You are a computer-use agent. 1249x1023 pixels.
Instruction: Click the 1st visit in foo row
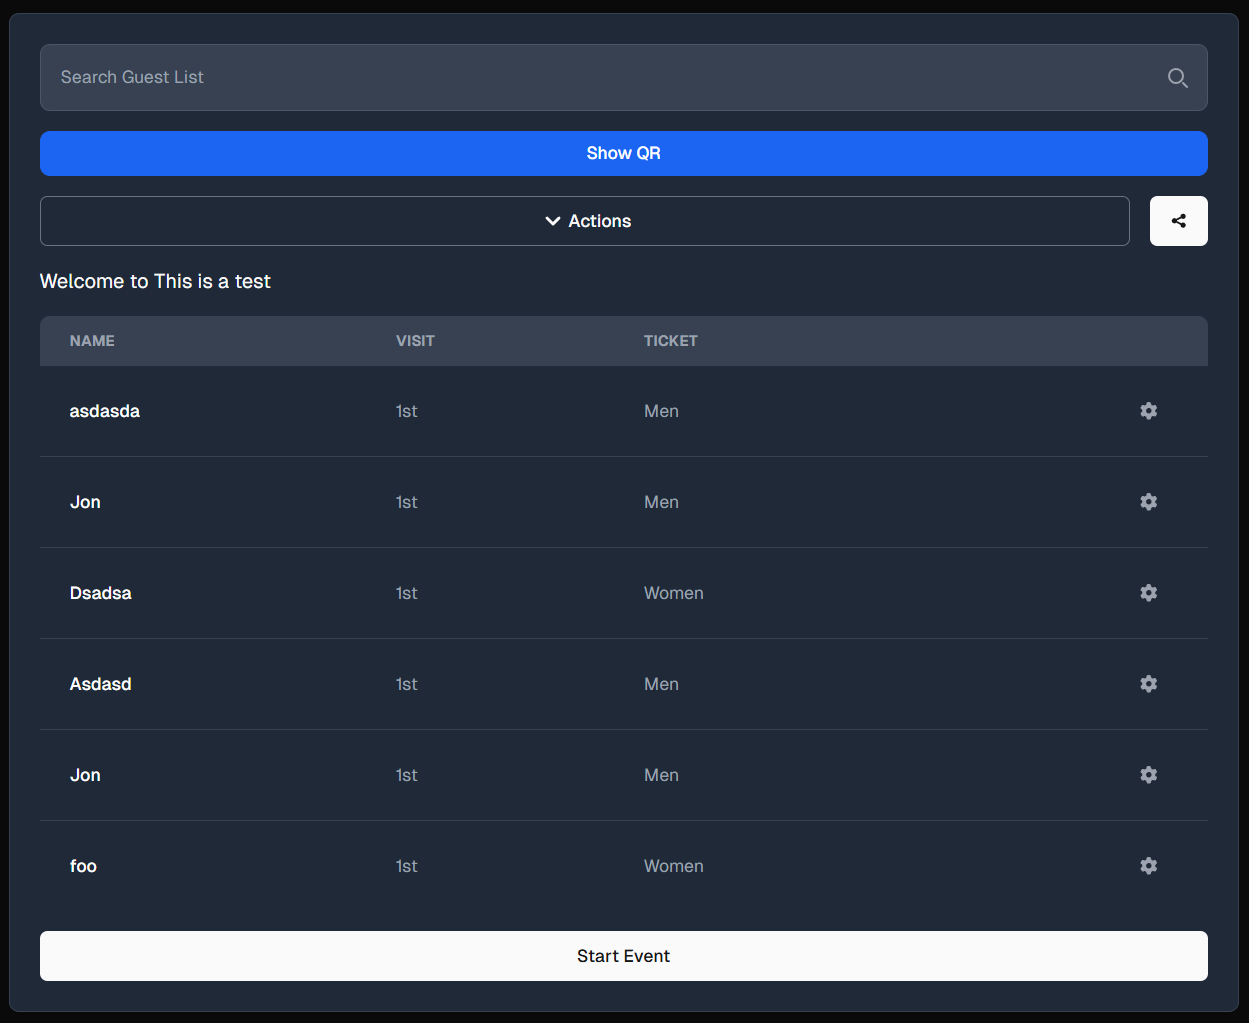click(406, 866)
